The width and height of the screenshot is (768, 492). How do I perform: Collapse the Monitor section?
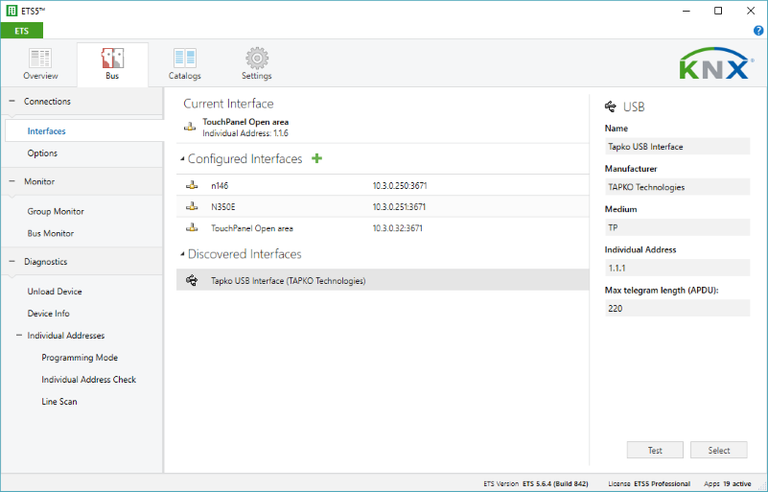12,181
